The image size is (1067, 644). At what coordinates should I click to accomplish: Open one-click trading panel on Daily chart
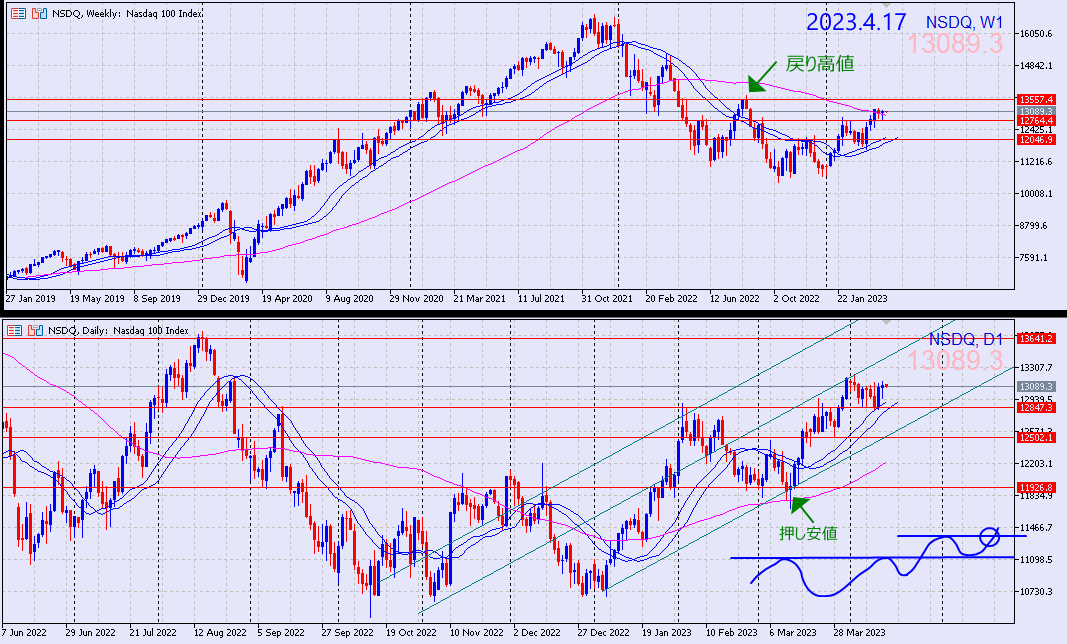pos(14,331)
